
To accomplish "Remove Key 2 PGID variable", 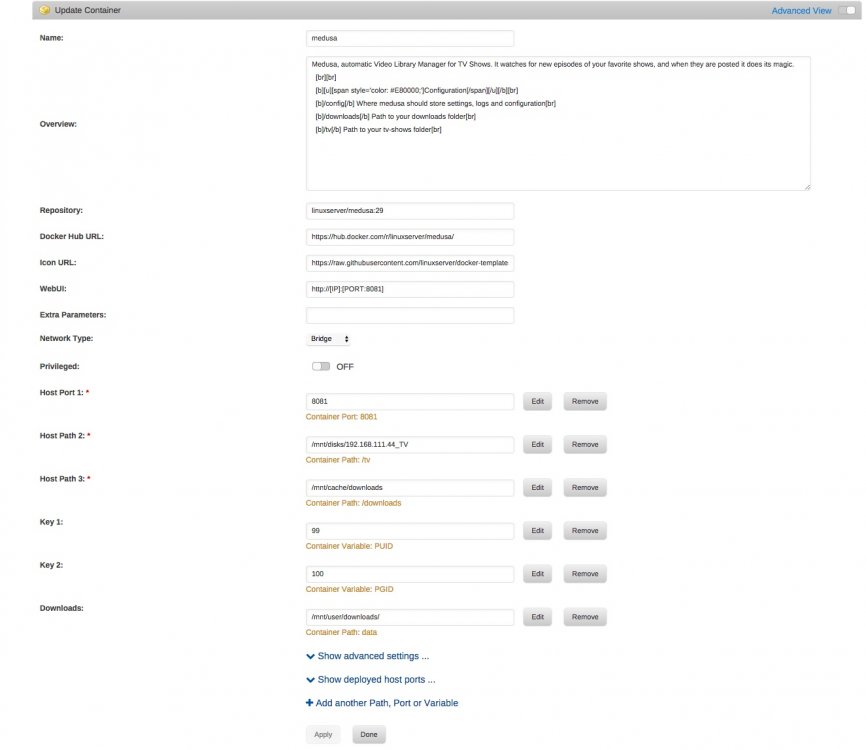I will pos(585,574).
